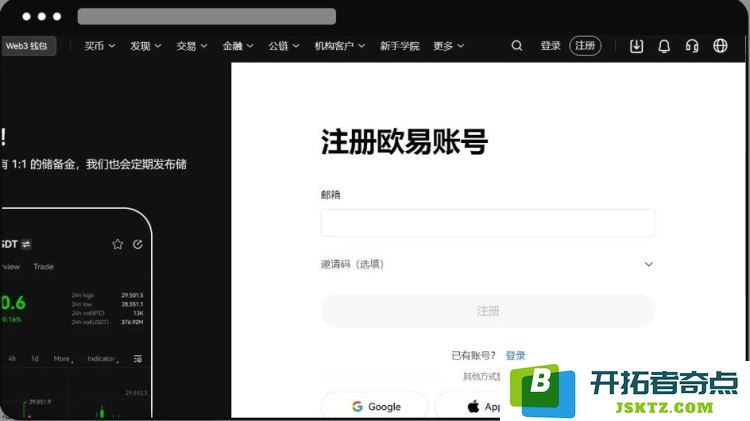750x421 pixels.
Task: Open the More timeframe dropdown on chart
Action: tap(63, 359)
